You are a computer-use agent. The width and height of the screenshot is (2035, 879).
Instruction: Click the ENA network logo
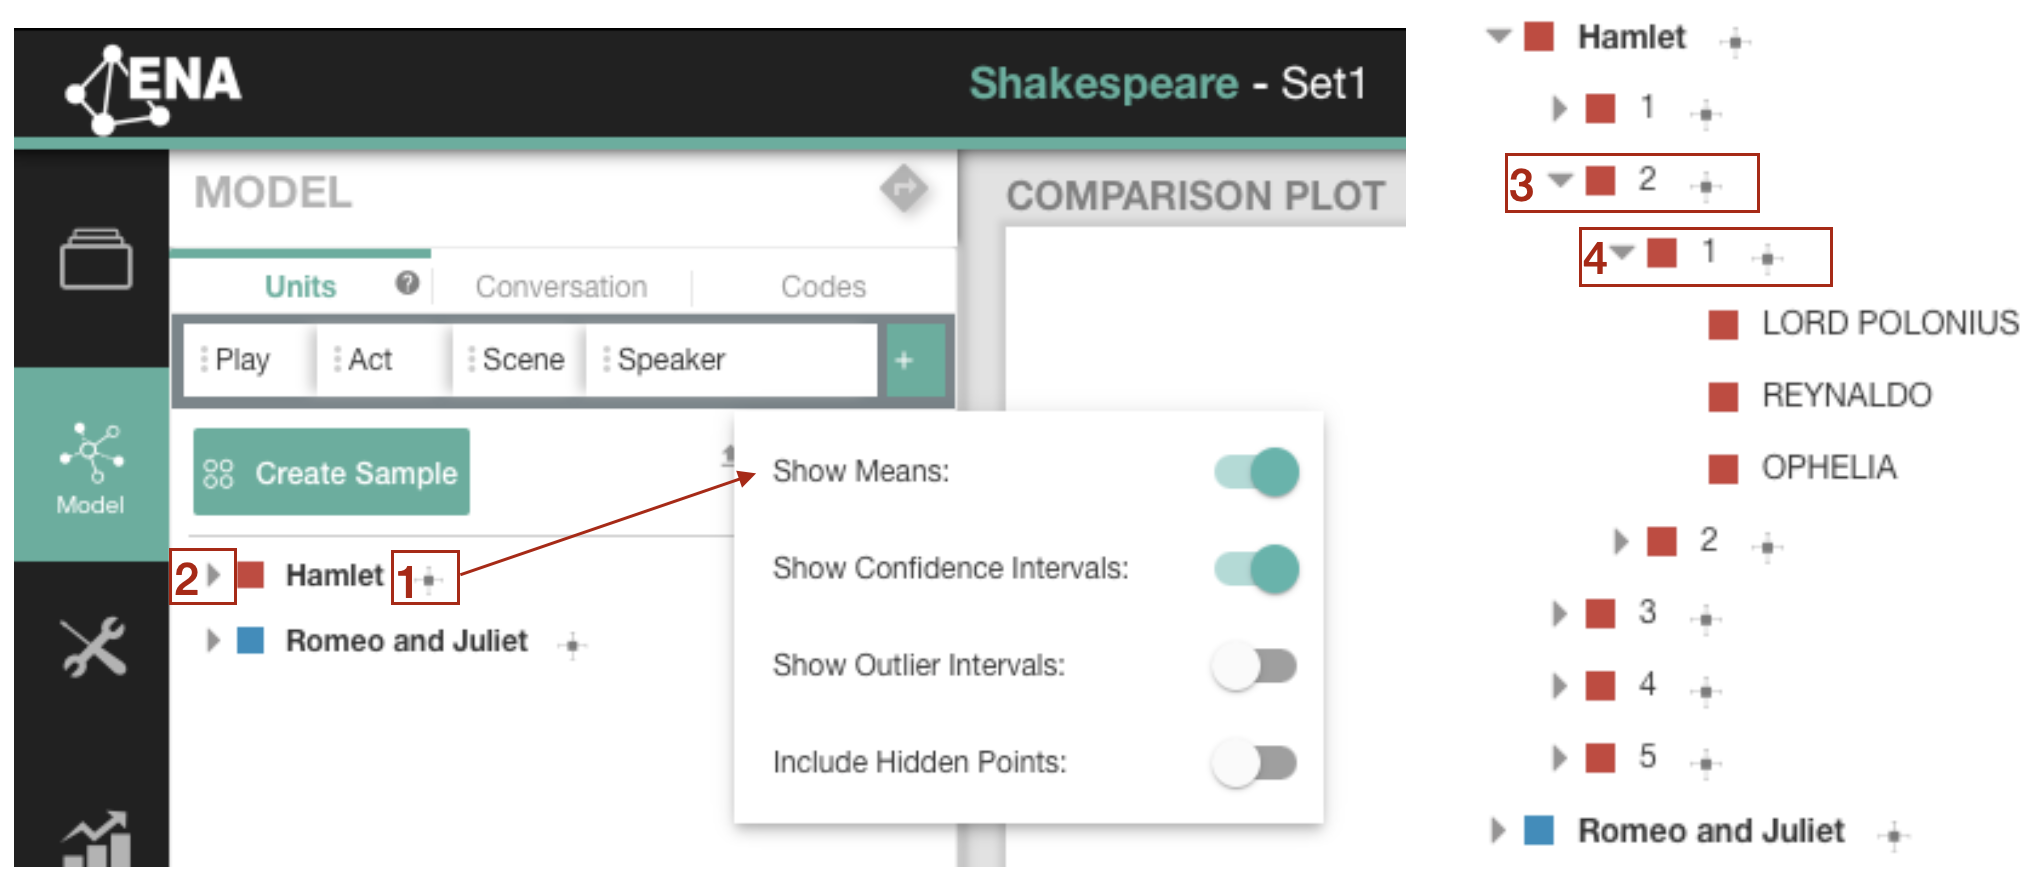click(152, 85)
